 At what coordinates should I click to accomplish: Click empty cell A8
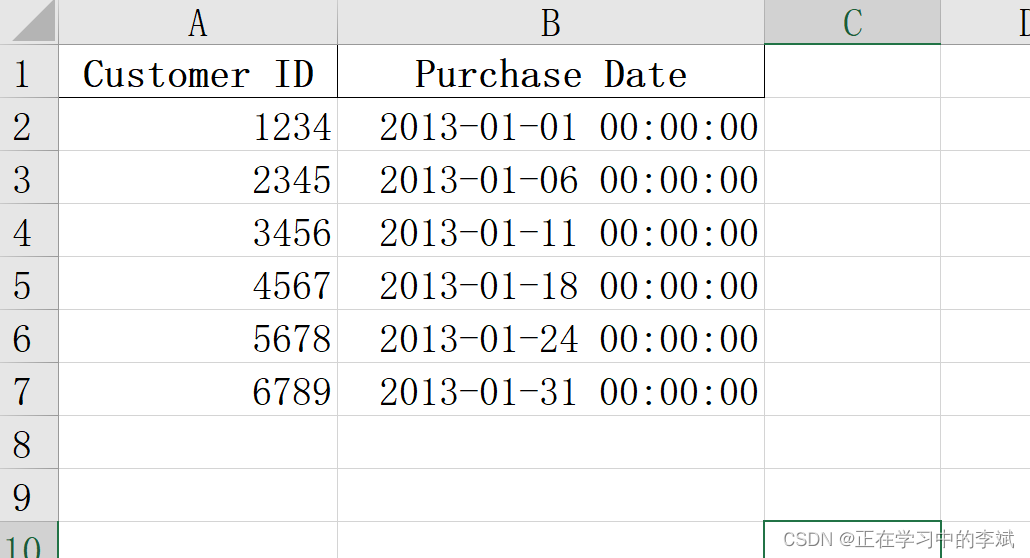coord(198,442)
